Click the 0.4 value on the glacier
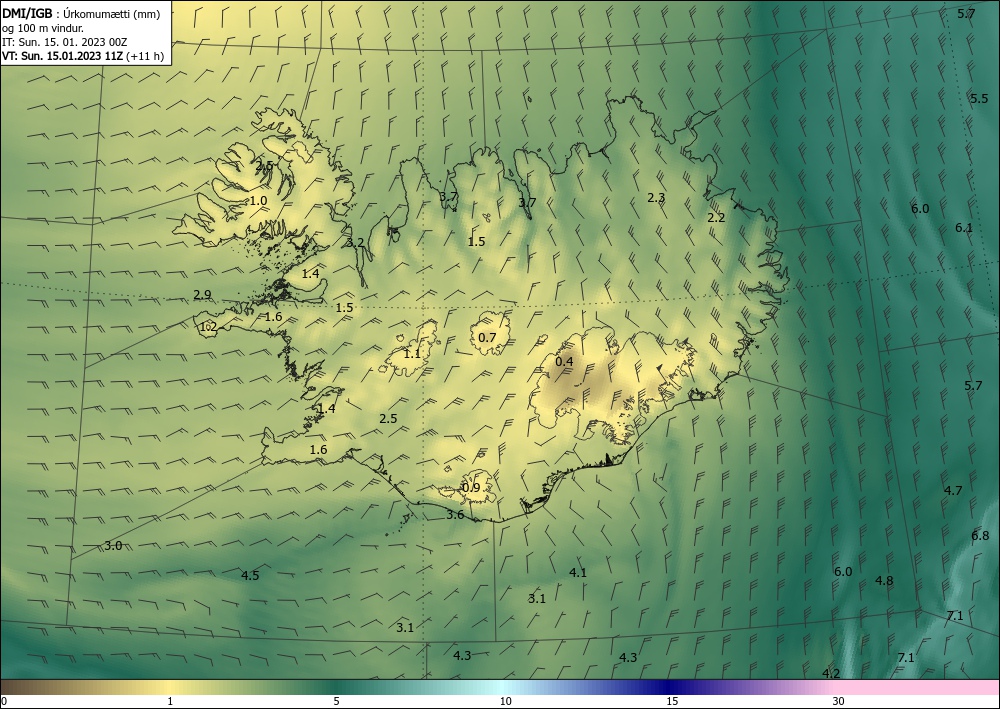This screenshot has height=709, width=1000. [564, 362]
